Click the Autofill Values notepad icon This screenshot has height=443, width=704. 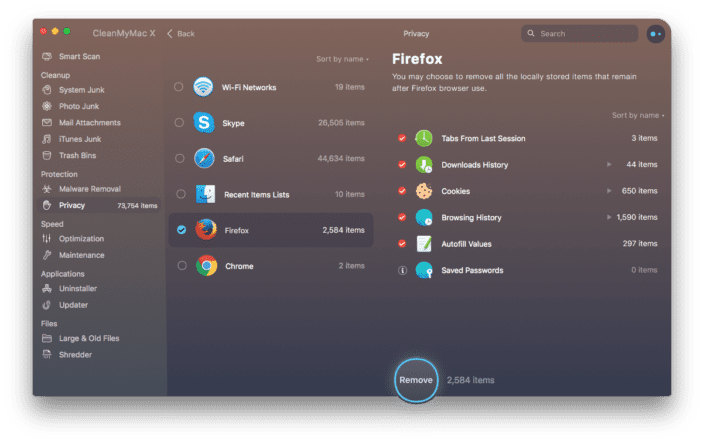click(424, 244)
